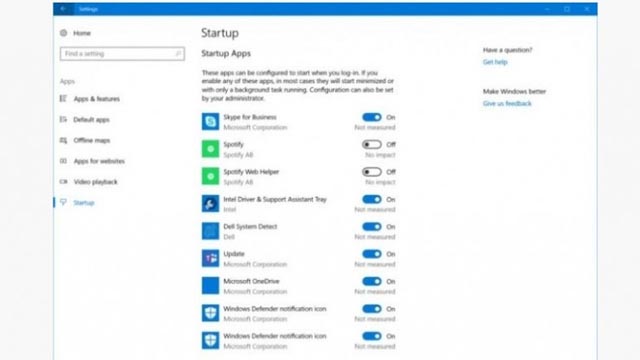Click 'Make Windows better' text
The image size is (640, 360).
tap(514, 91)
